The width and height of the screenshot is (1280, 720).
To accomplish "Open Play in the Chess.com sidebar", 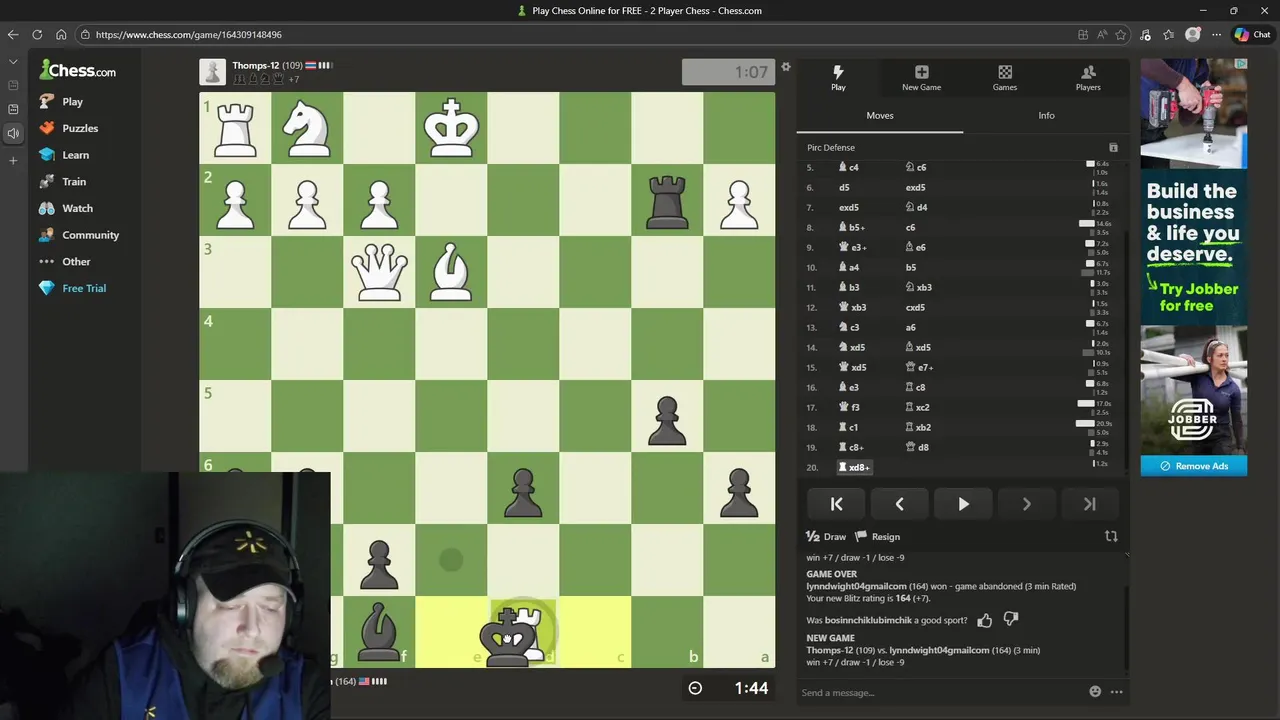I will 60,101.
